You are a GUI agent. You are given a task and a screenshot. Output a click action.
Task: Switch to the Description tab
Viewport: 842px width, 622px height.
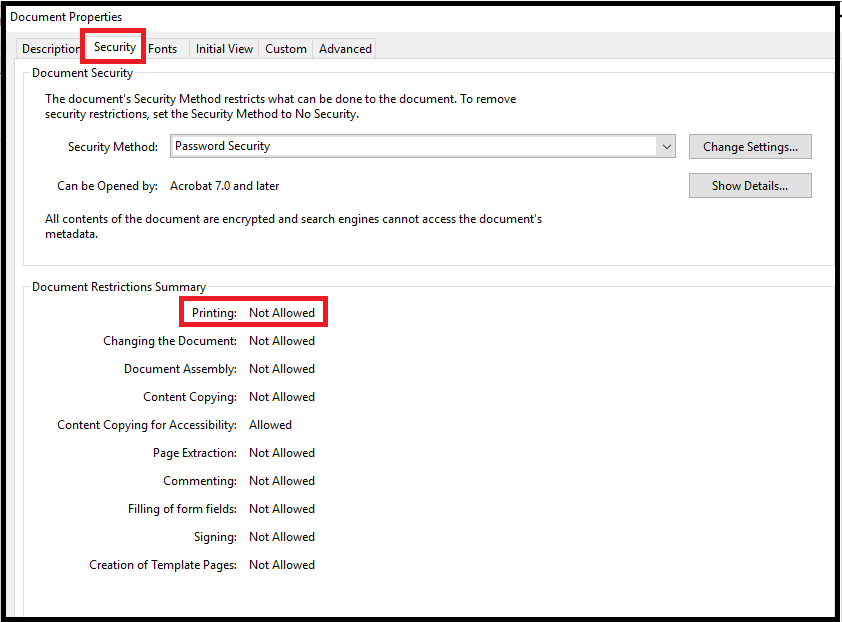point(50,48)
